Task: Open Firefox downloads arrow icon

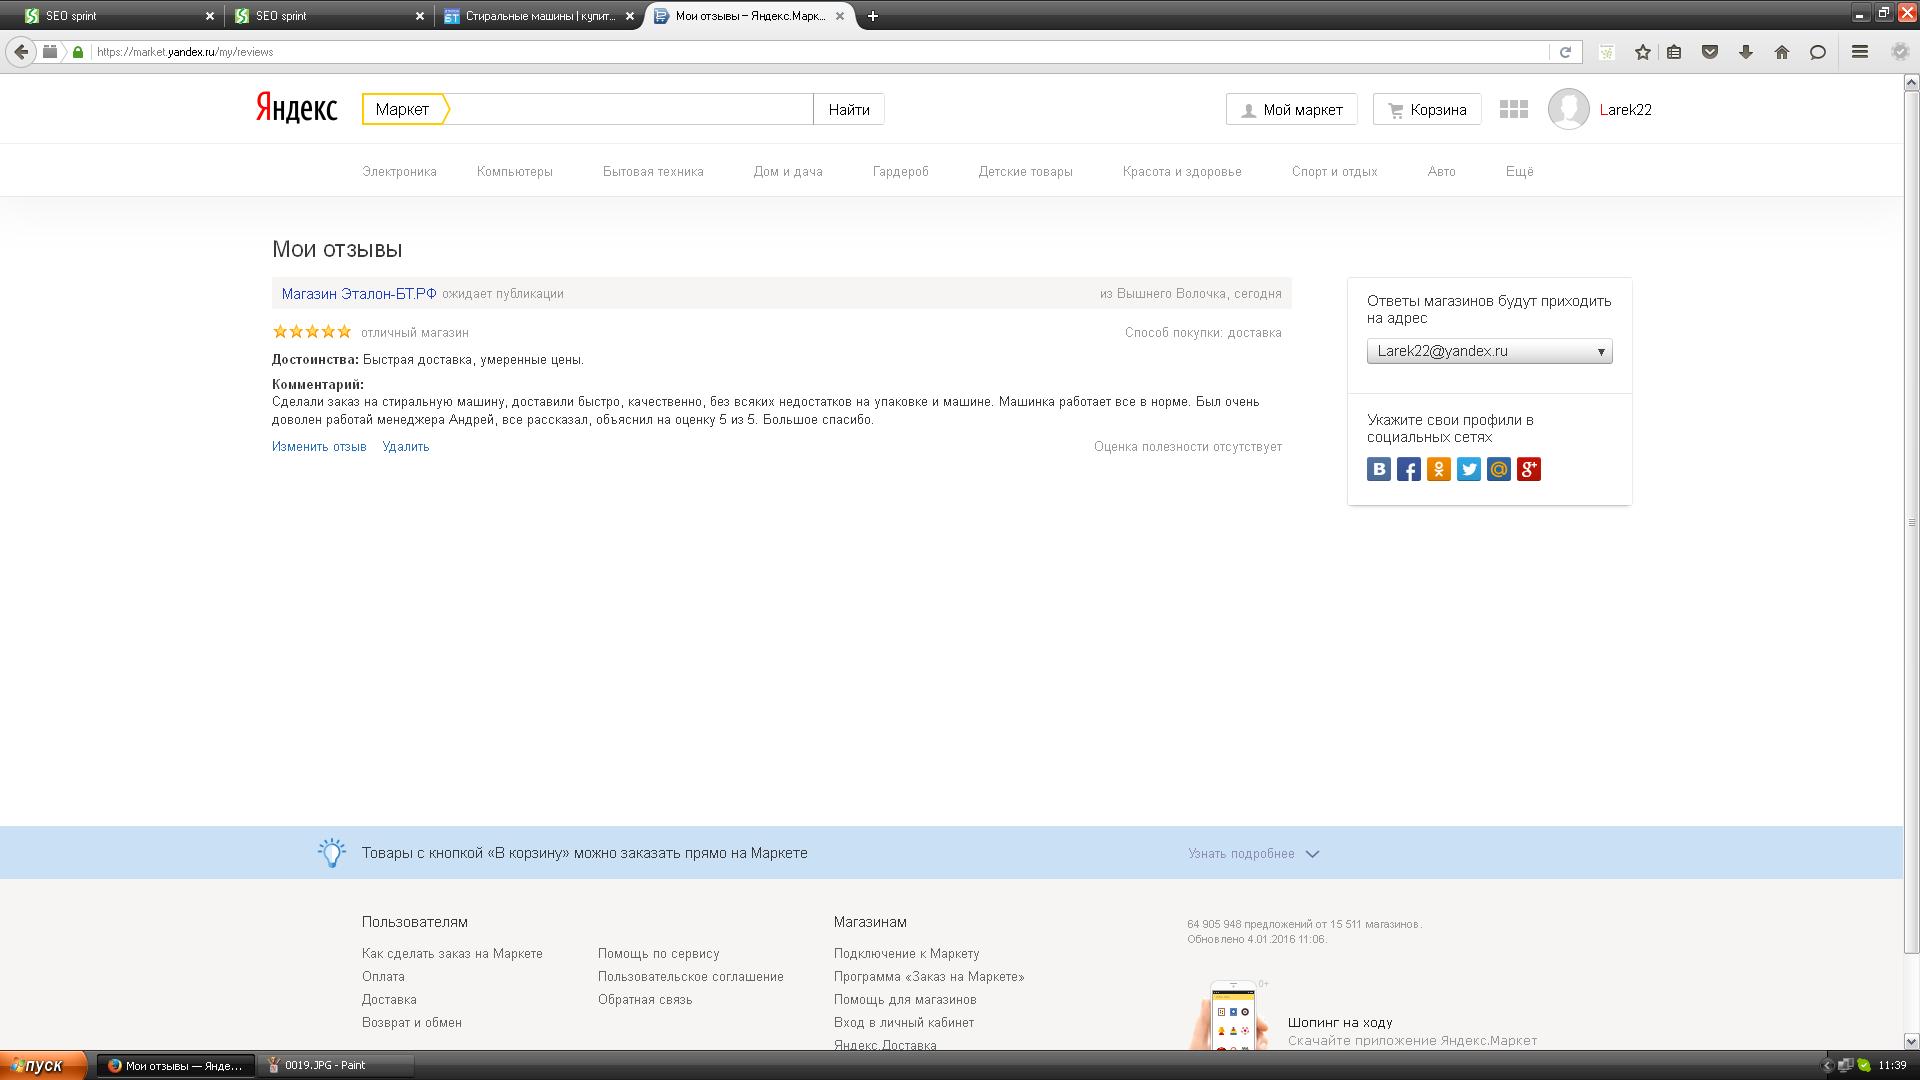Action: 1746,52
